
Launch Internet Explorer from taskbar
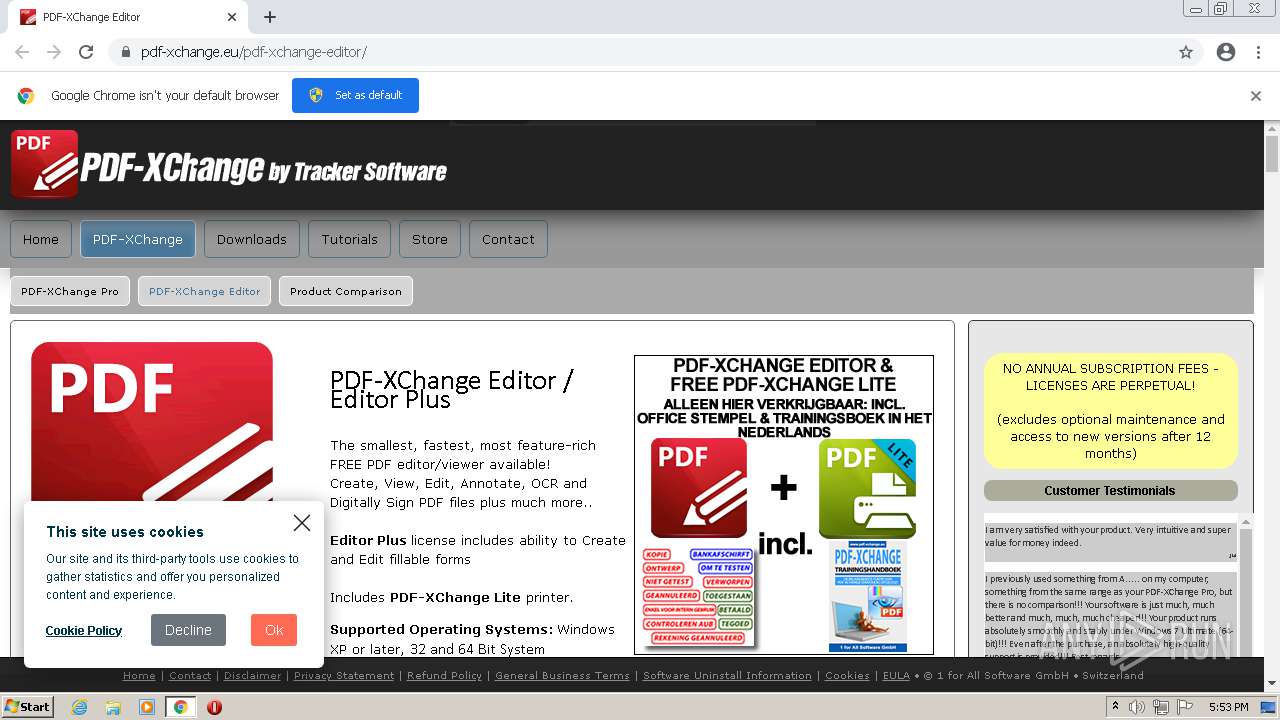click(79, 707)
